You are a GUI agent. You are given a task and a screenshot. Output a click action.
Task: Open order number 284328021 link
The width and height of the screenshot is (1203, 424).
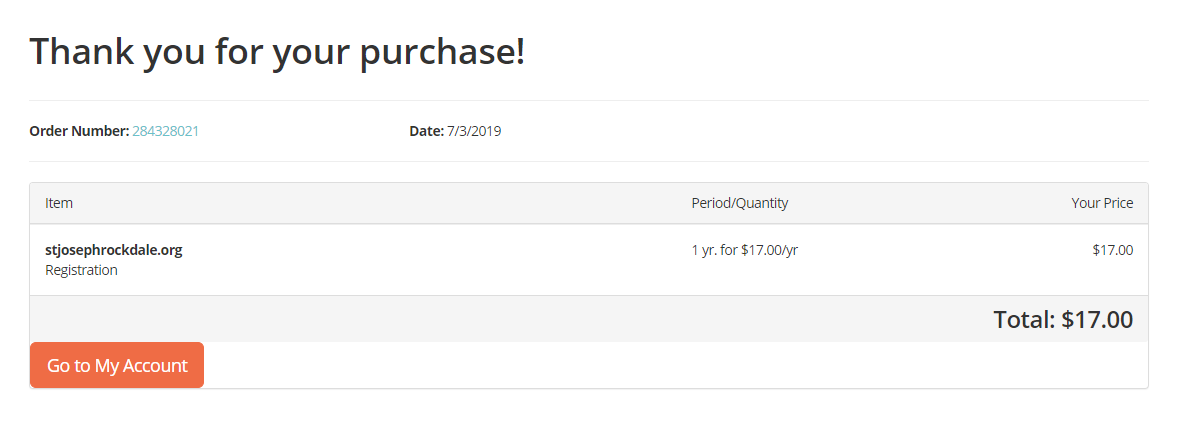coord(166,131)
